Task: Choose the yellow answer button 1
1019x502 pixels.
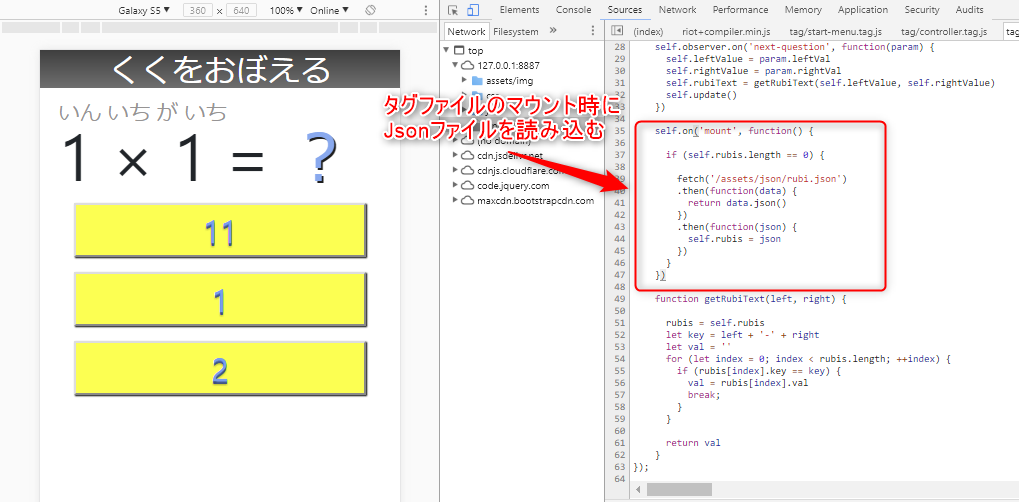Action: (x=220, y=300)
